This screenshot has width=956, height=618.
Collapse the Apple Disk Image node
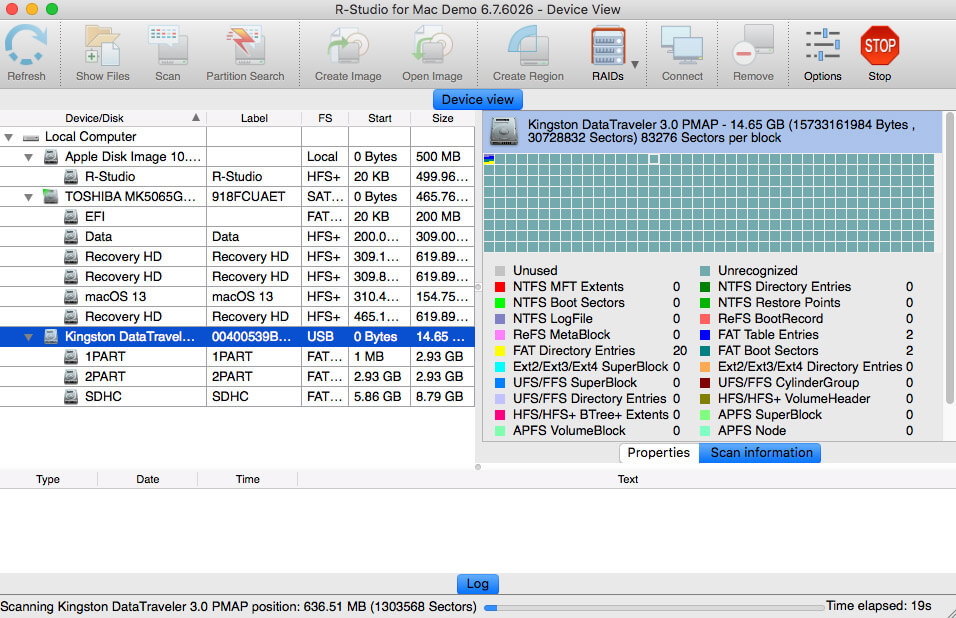28,157
